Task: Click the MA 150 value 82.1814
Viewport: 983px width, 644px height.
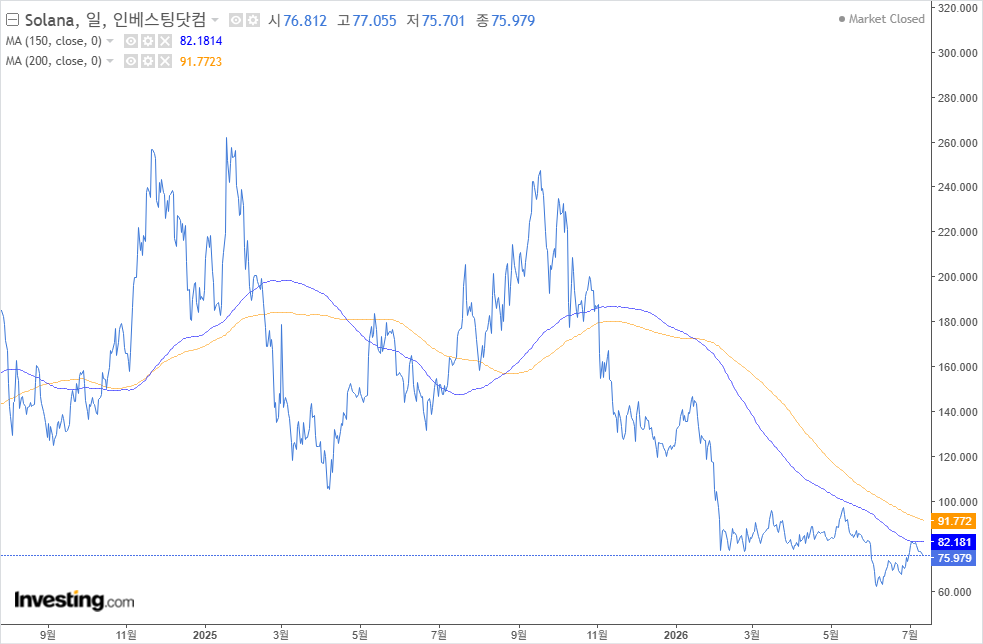Action: (201, 41)
